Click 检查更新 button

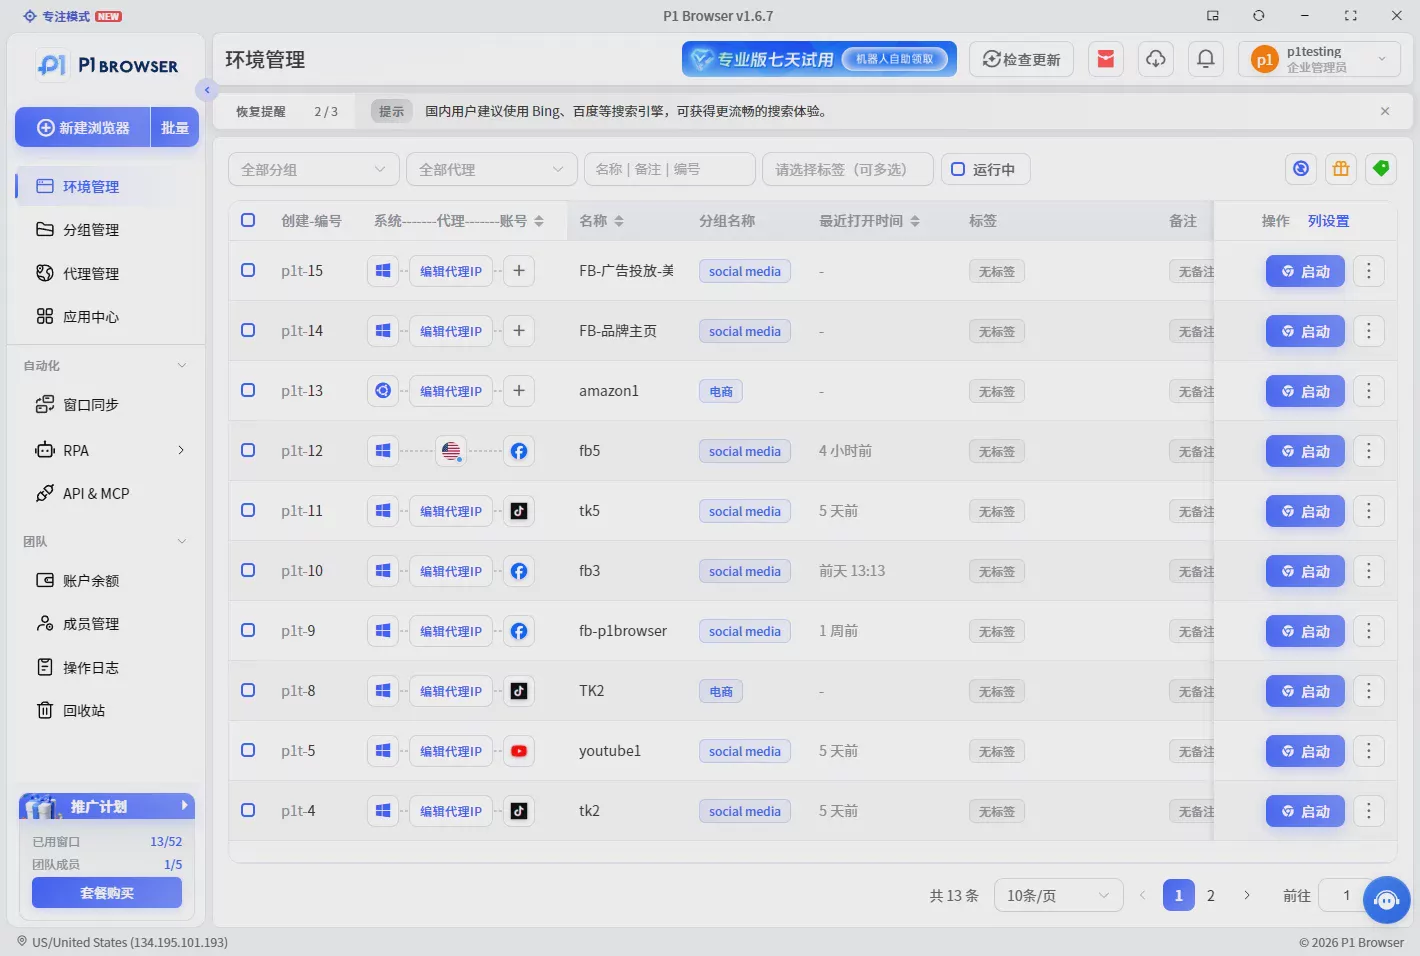1021,59
